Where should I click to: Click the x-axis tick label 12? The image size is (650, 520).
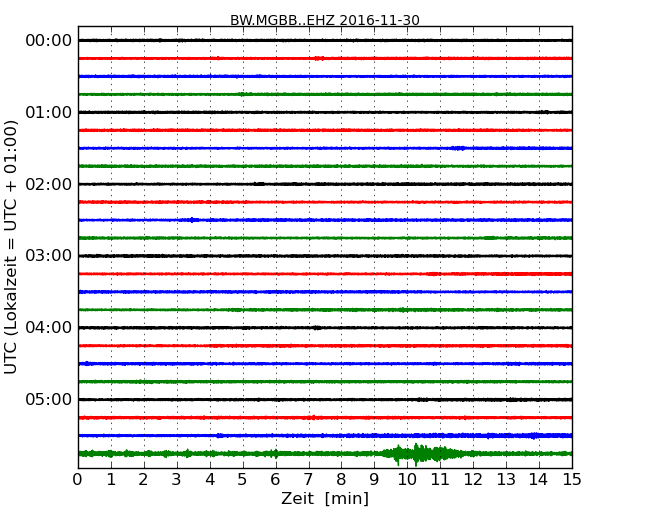473,479
